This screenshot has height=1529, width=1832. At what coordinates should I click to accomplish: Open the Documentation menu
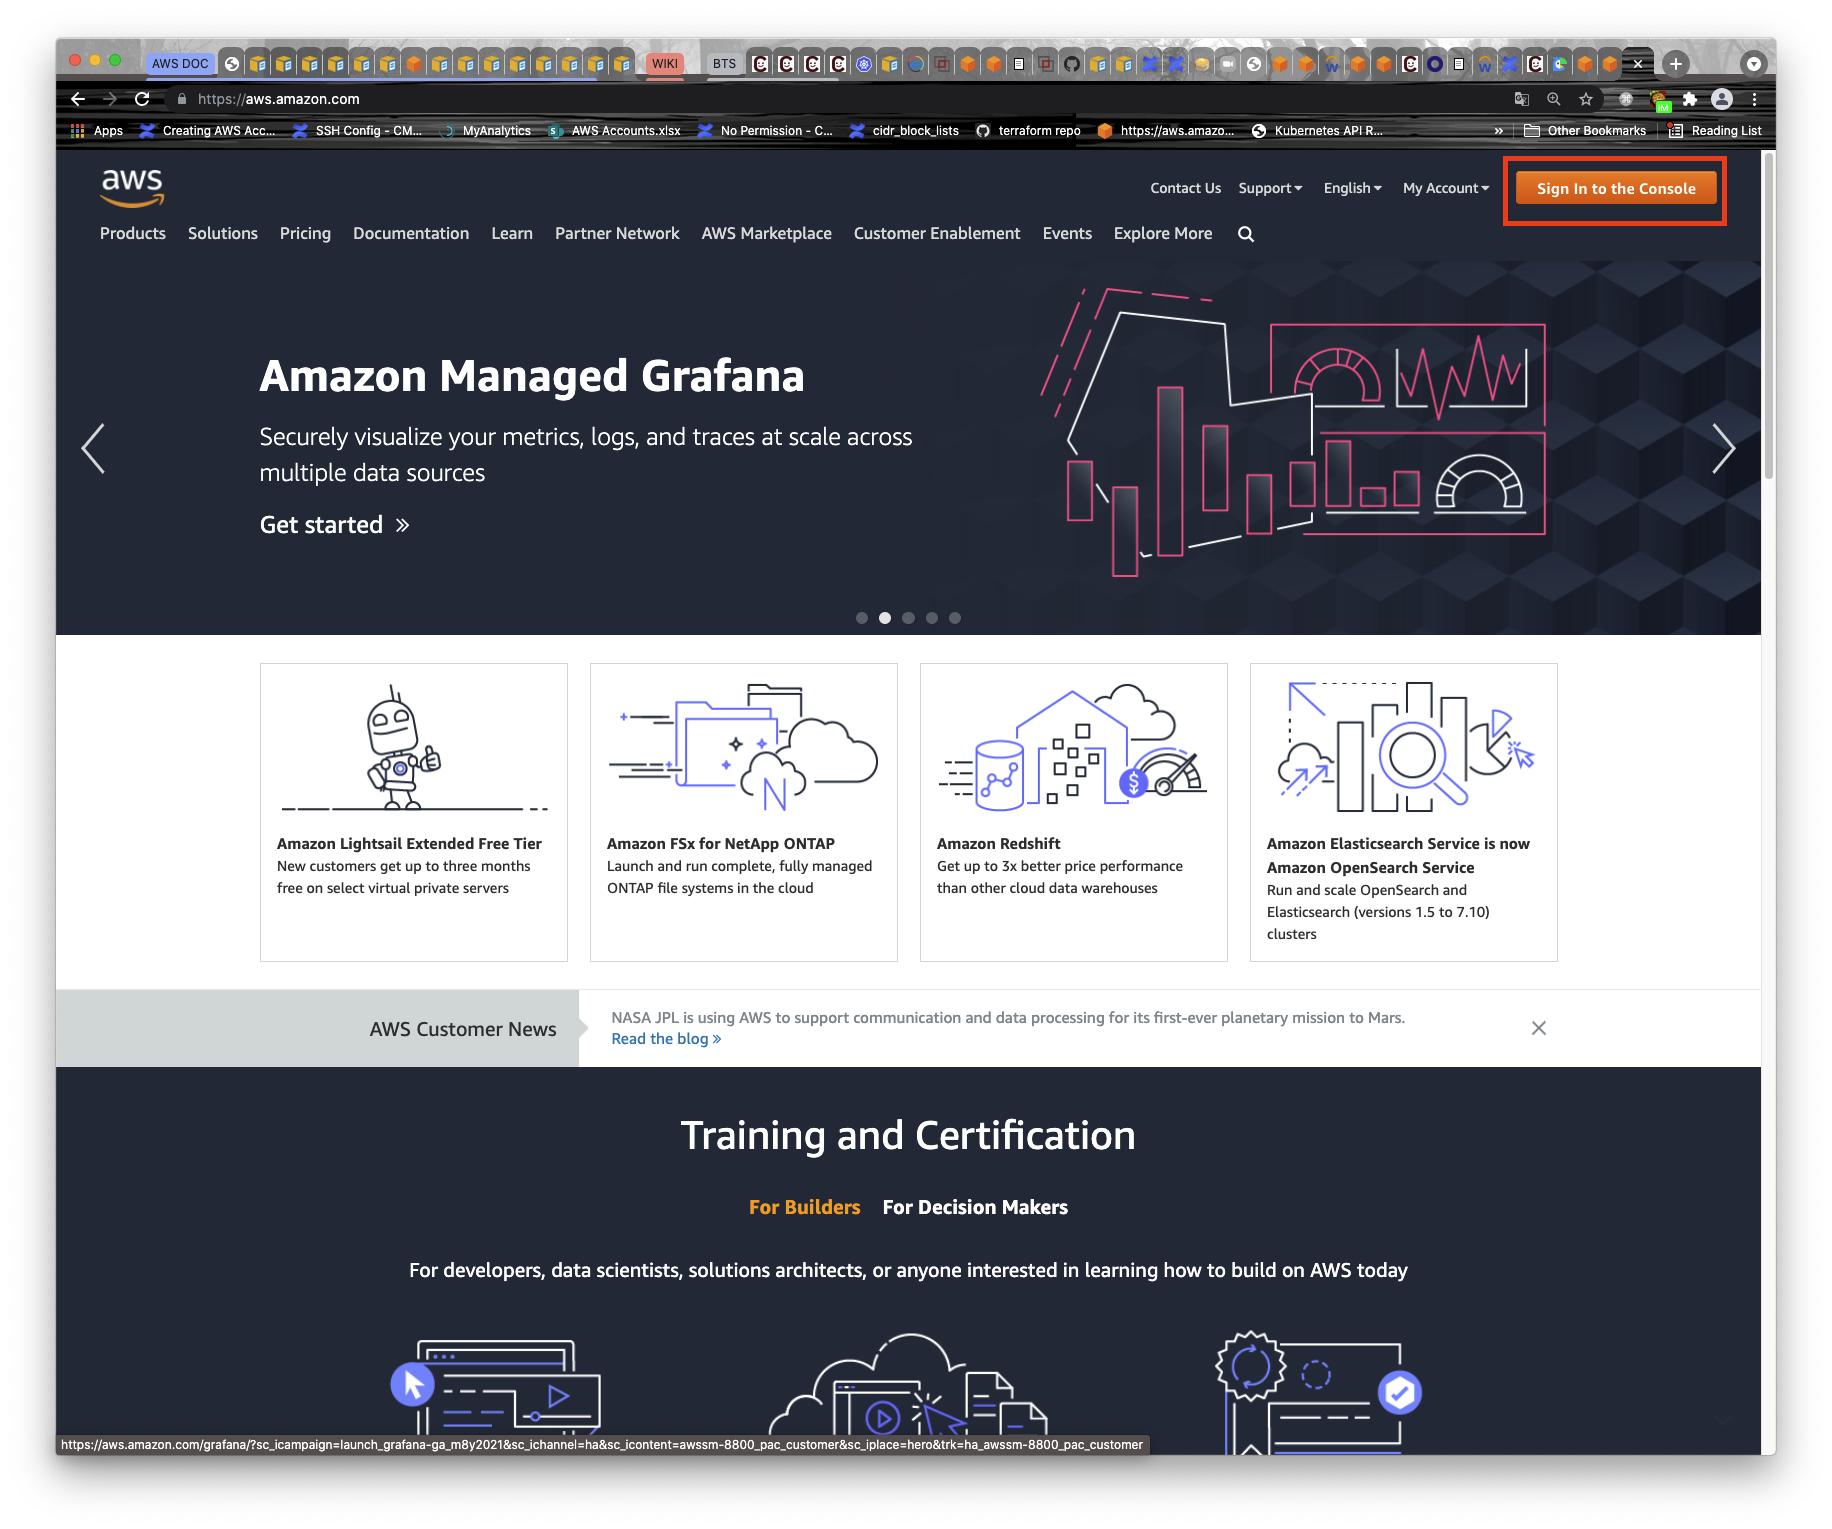411,234
